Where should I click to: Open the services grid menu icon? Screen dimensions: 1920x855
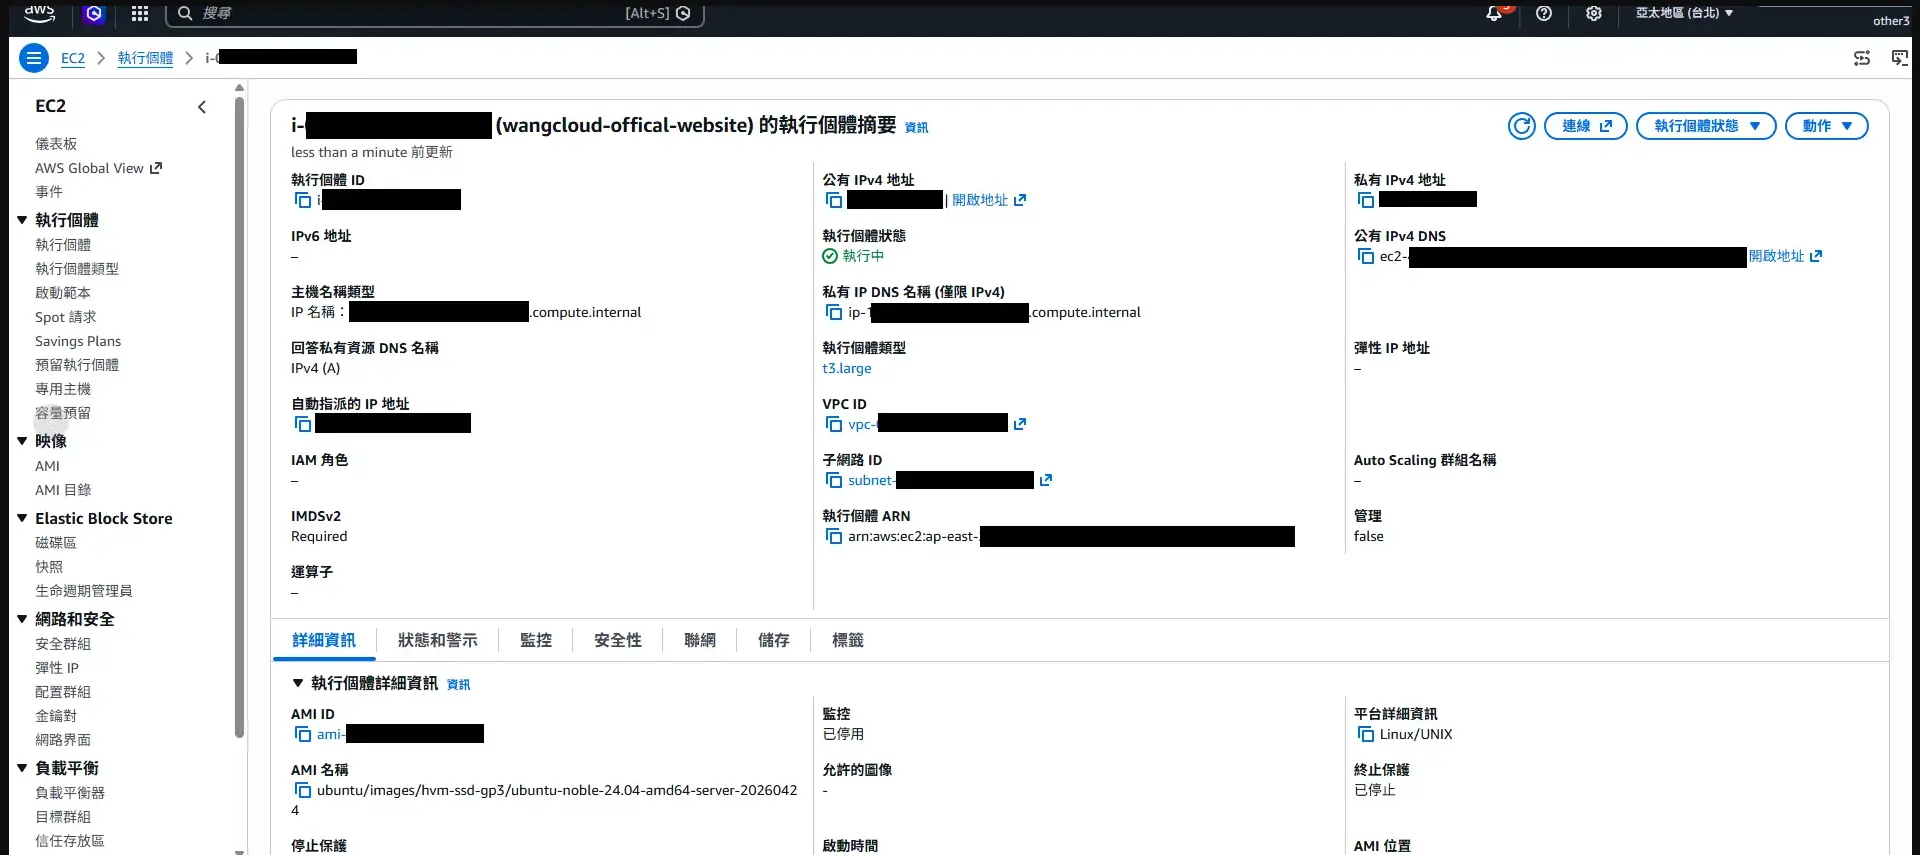tap(140, 14)
